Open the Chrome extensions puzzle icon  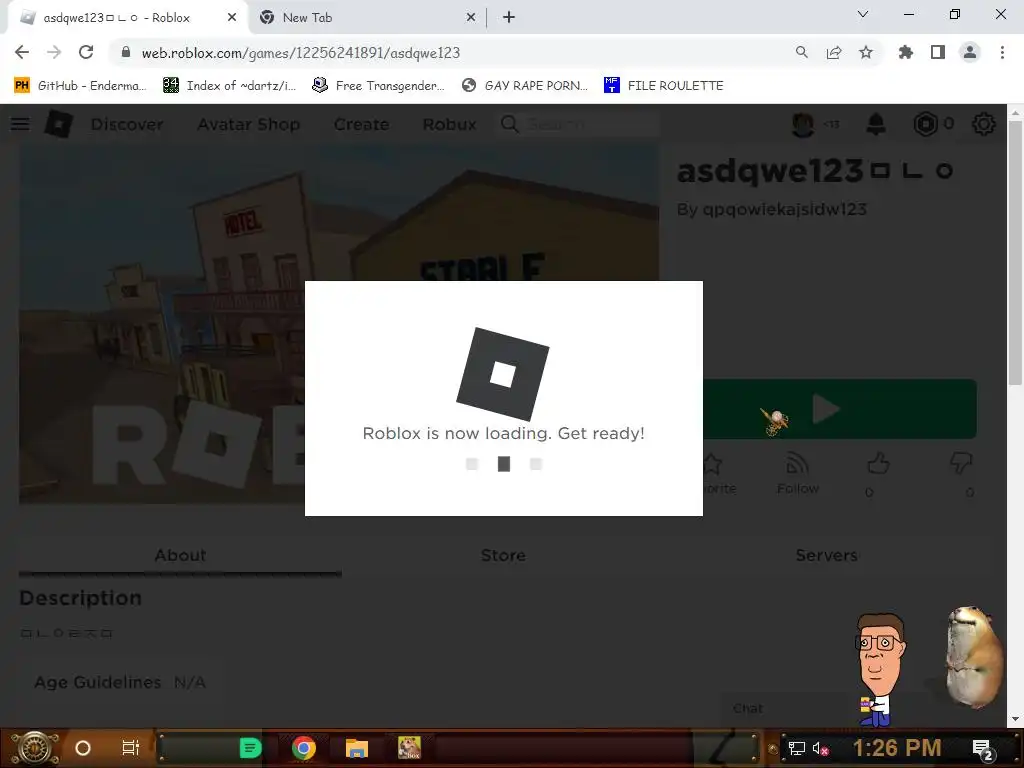906,52
